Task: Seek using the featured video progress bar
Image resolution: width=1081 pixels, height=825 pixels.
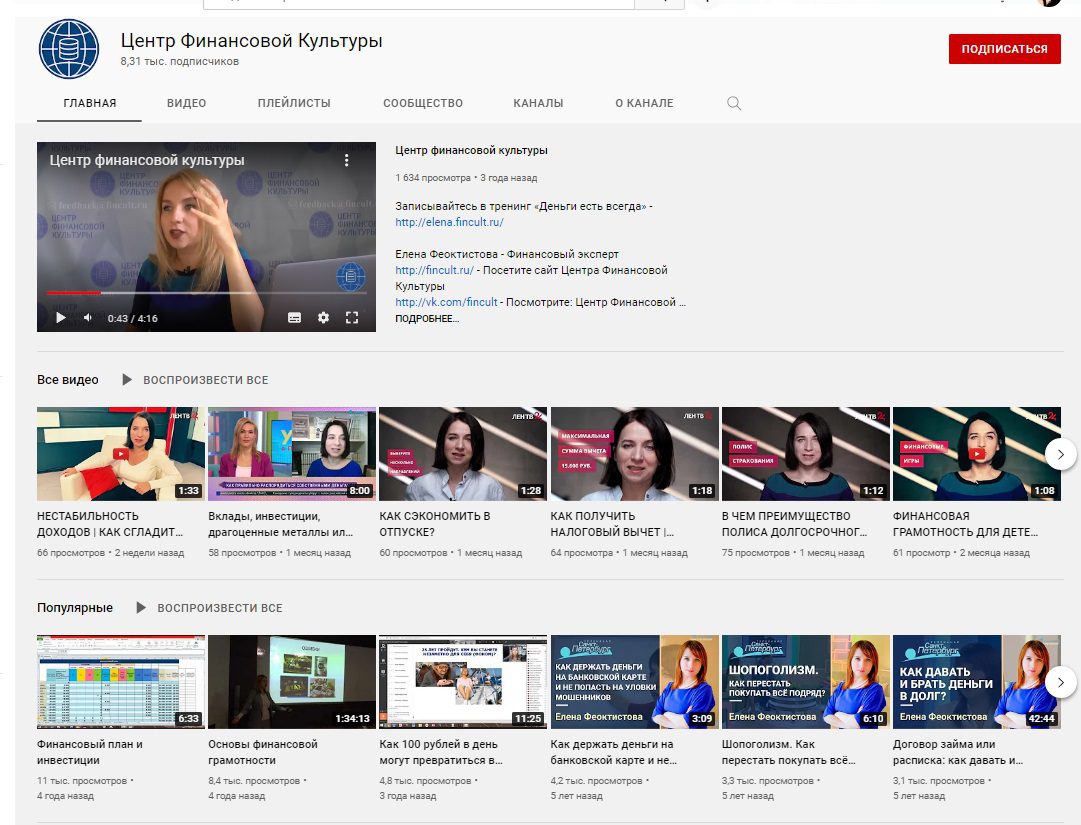Action: click(x=200, y=293)
